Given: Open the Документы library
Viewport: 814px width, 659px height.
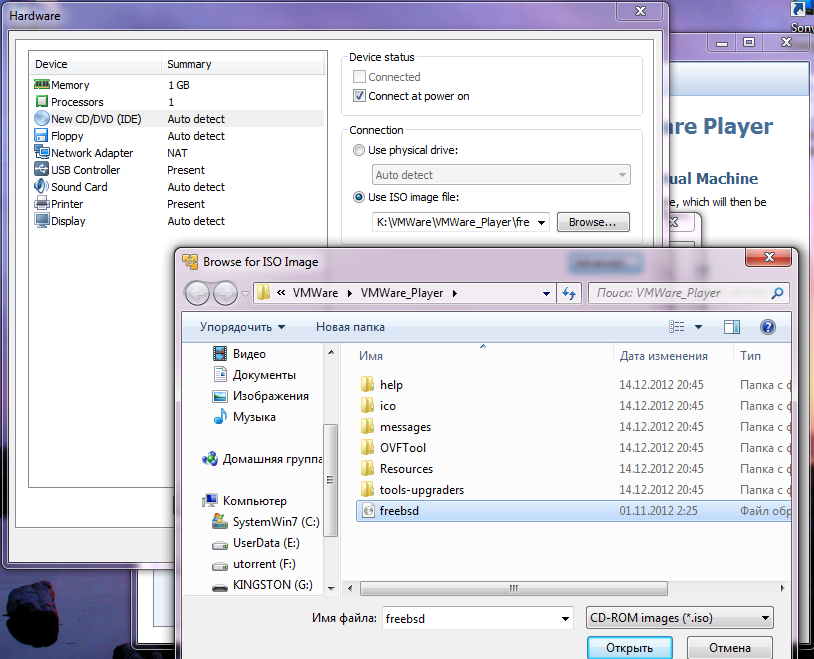Looking at the screenshot, I should (x=254, y=374).
